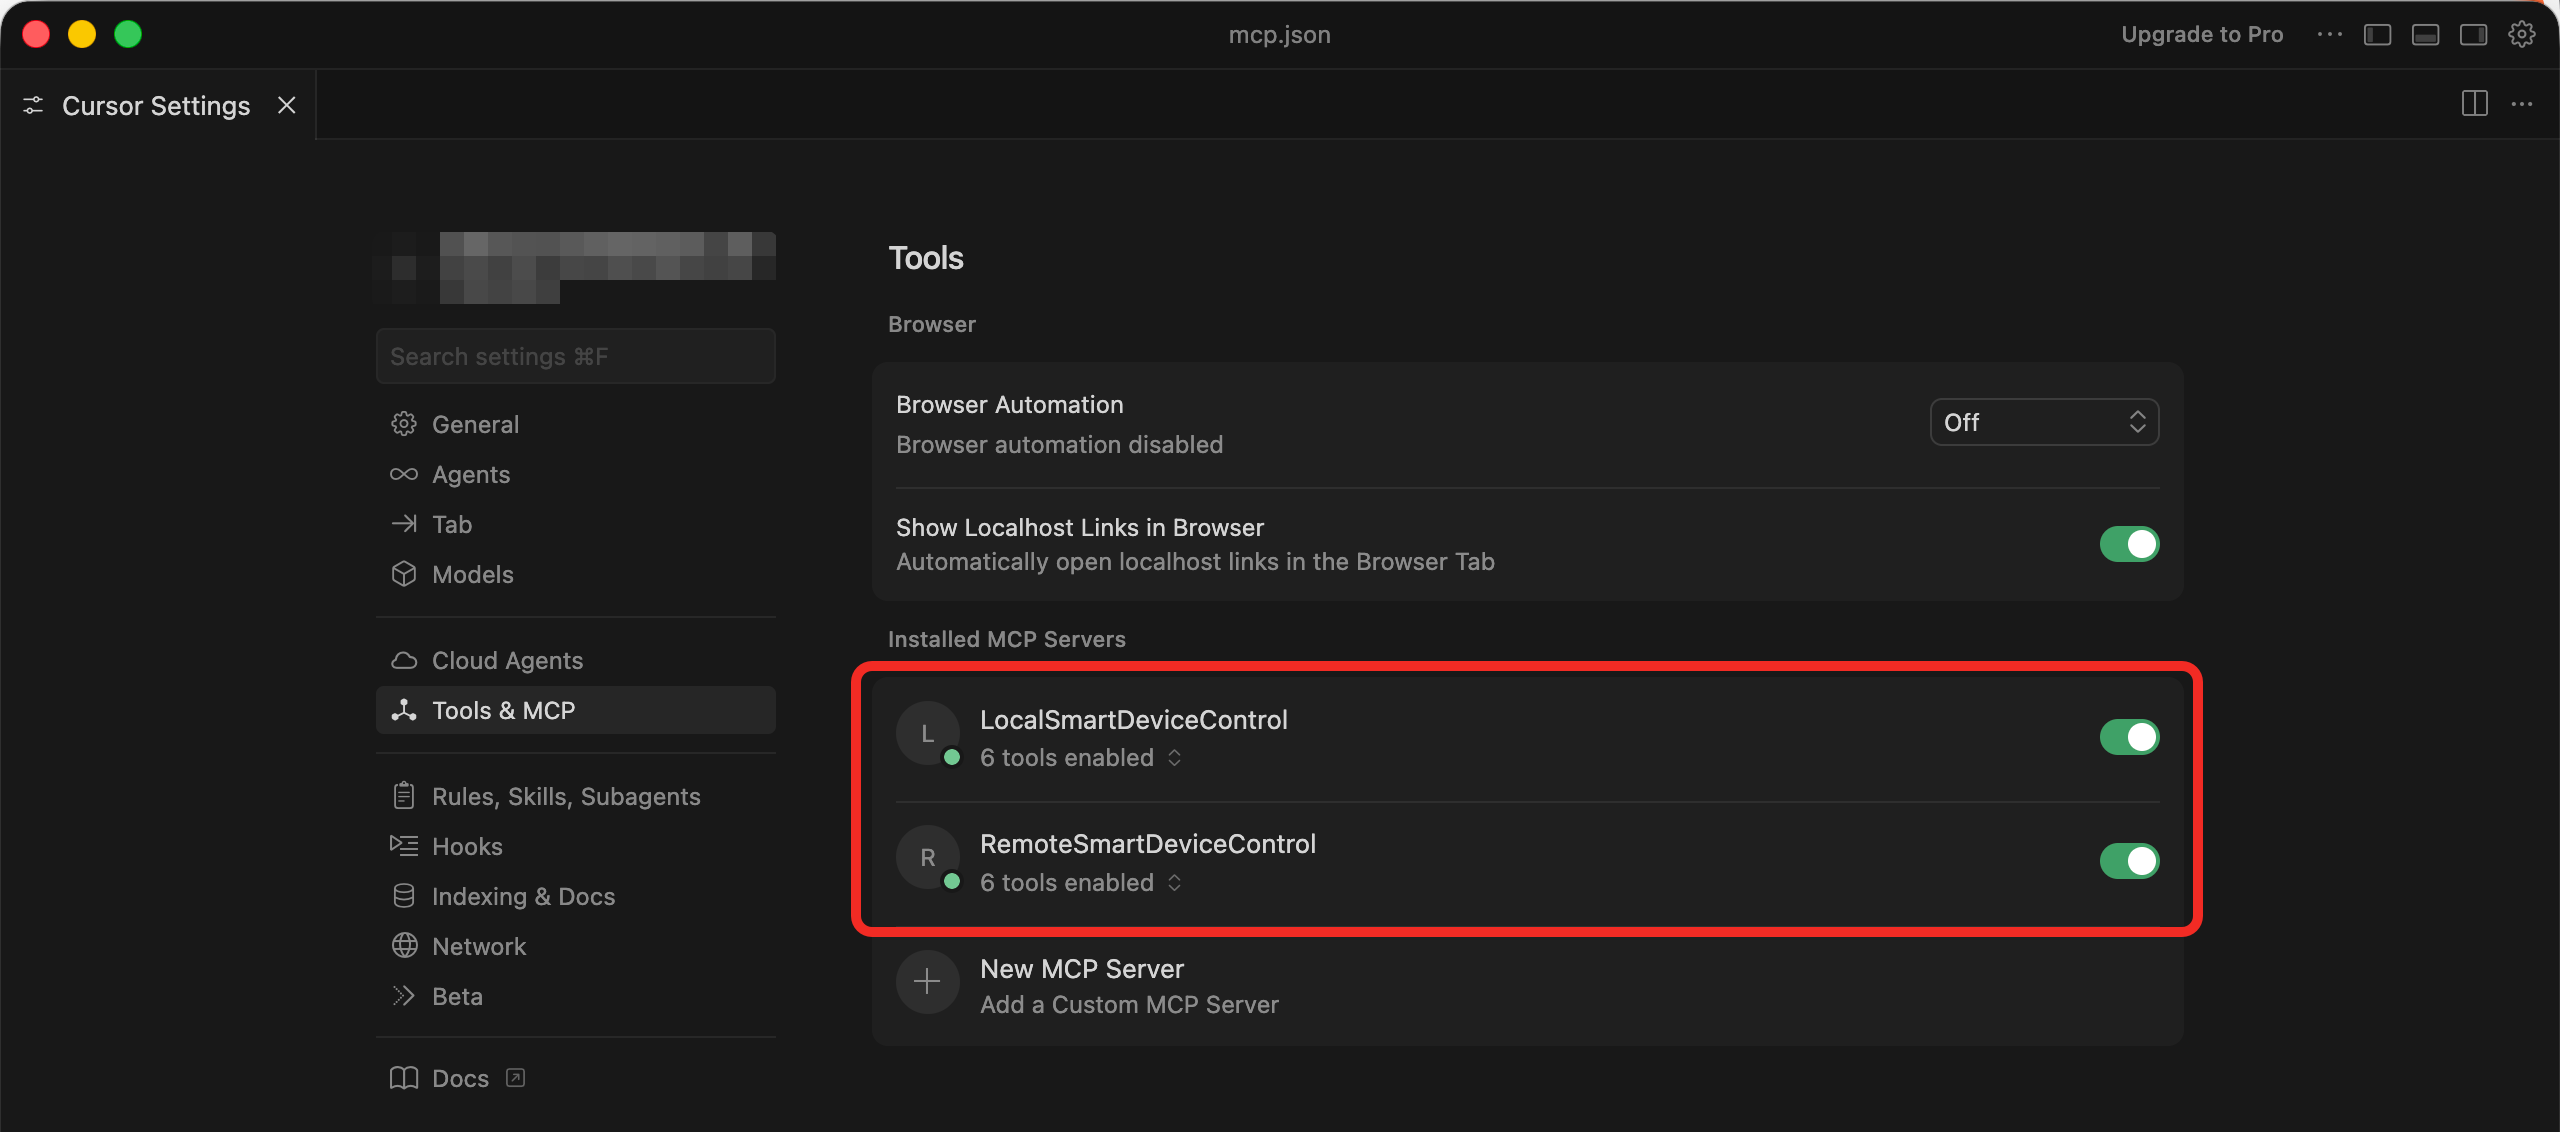Disable Show Localhost Links in Browser toggle
This screenshot has width=2560, height=1132.
[x=2129, y=544]
